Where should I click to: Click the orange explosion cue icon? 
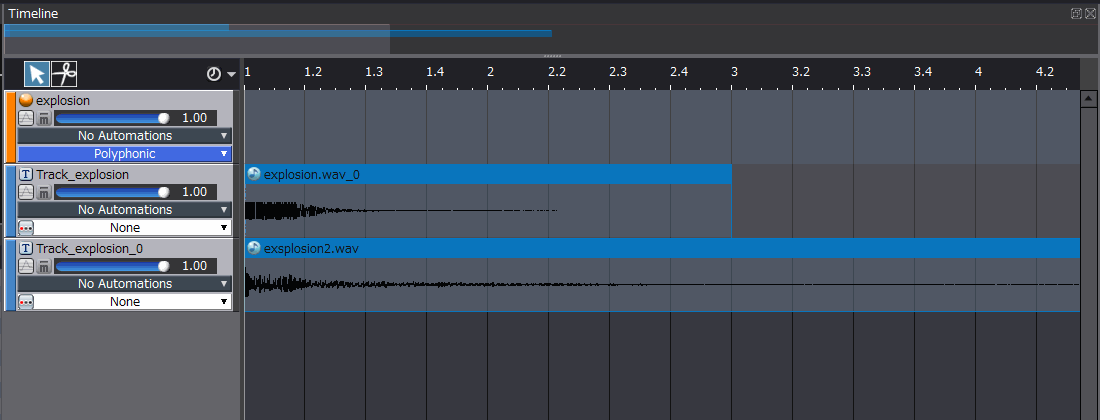click(26, 100)
